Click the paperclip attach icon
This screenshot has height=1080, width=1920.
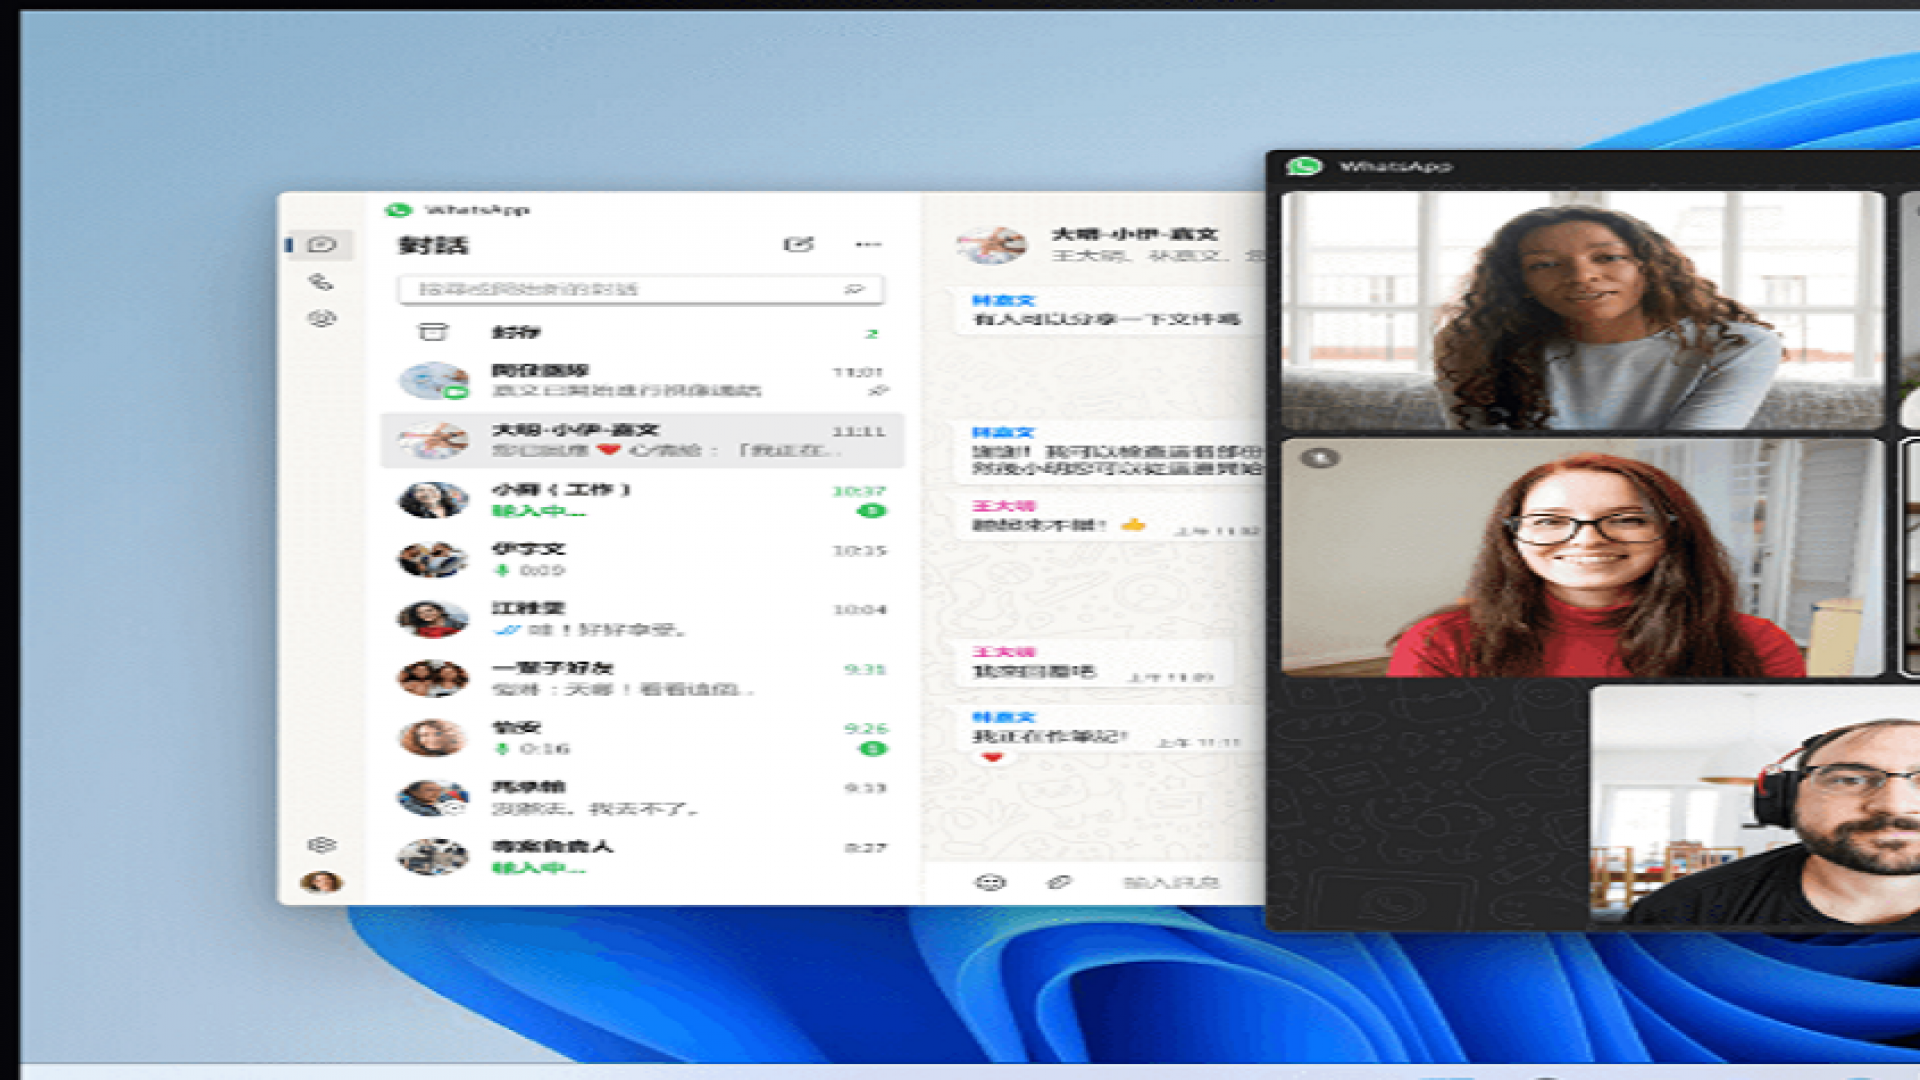[1059, 882]
